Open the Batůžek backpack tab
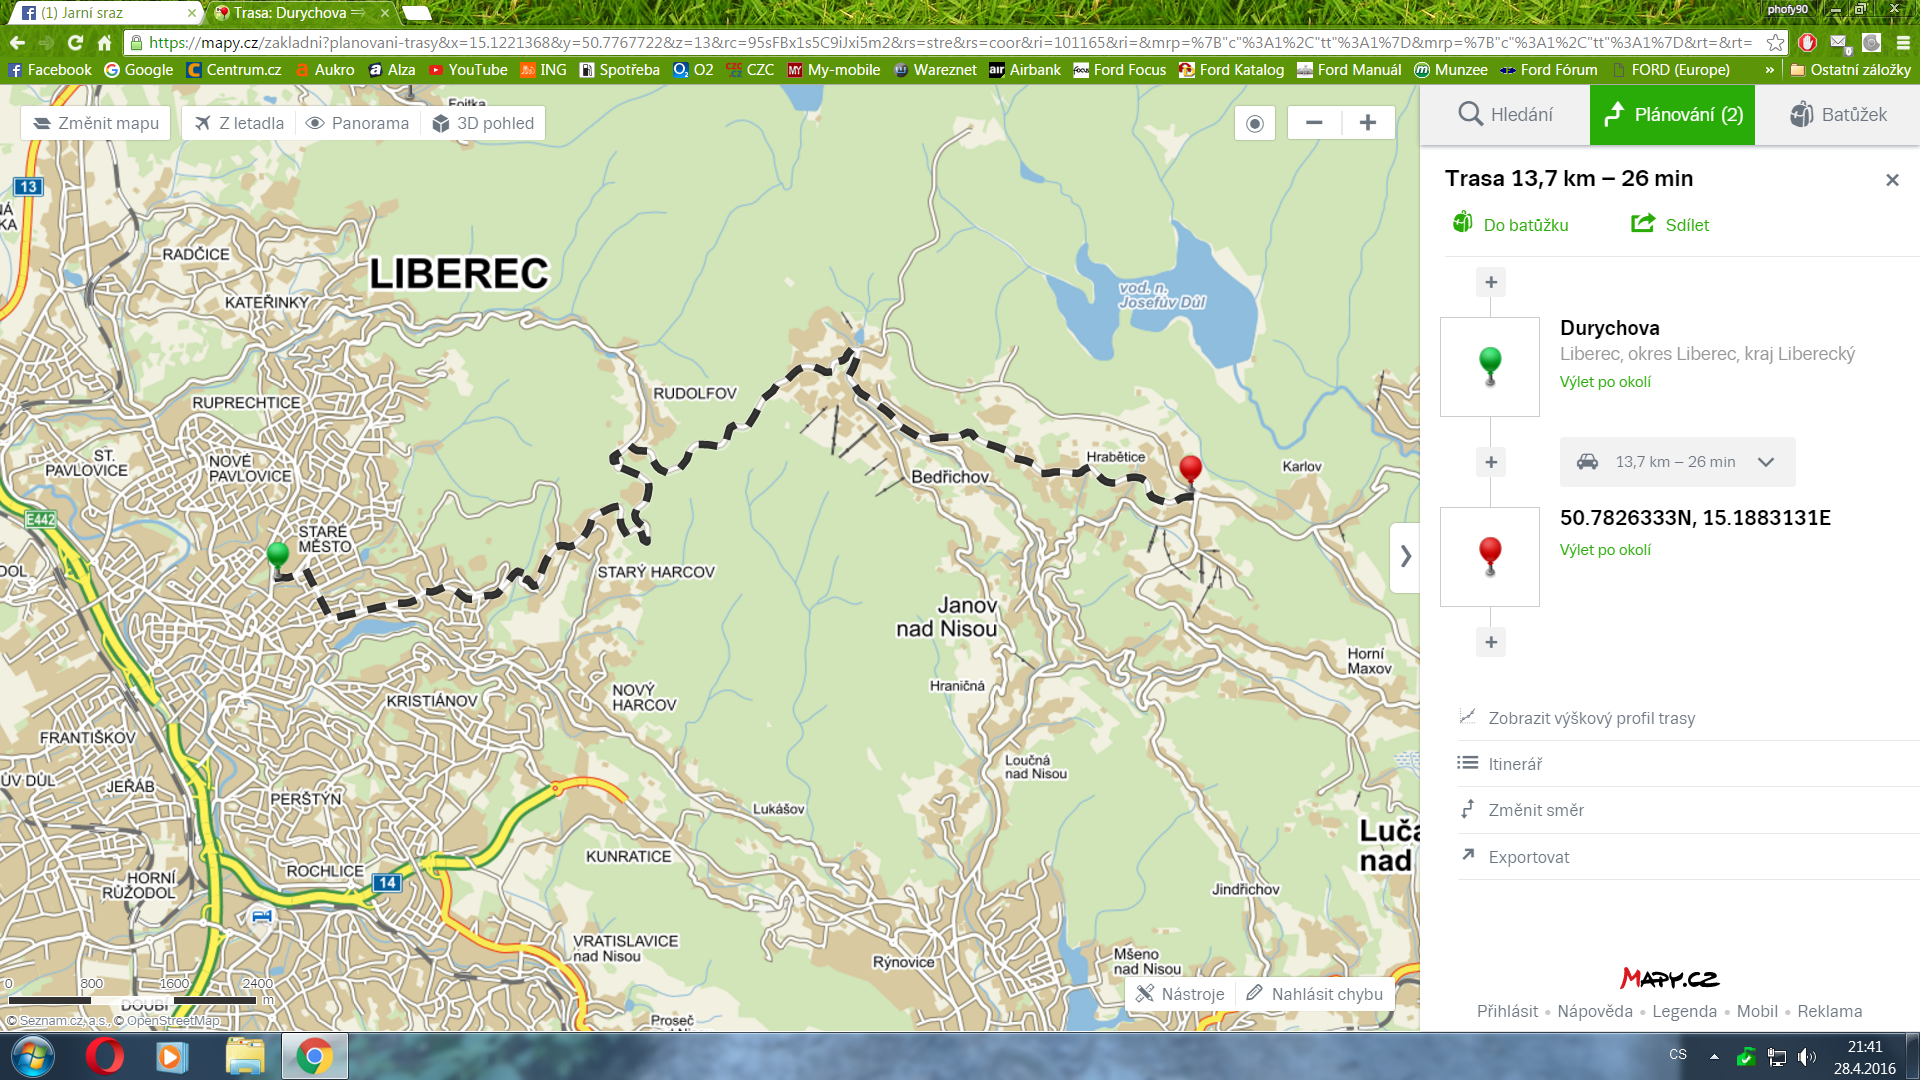 point(1838,115)
